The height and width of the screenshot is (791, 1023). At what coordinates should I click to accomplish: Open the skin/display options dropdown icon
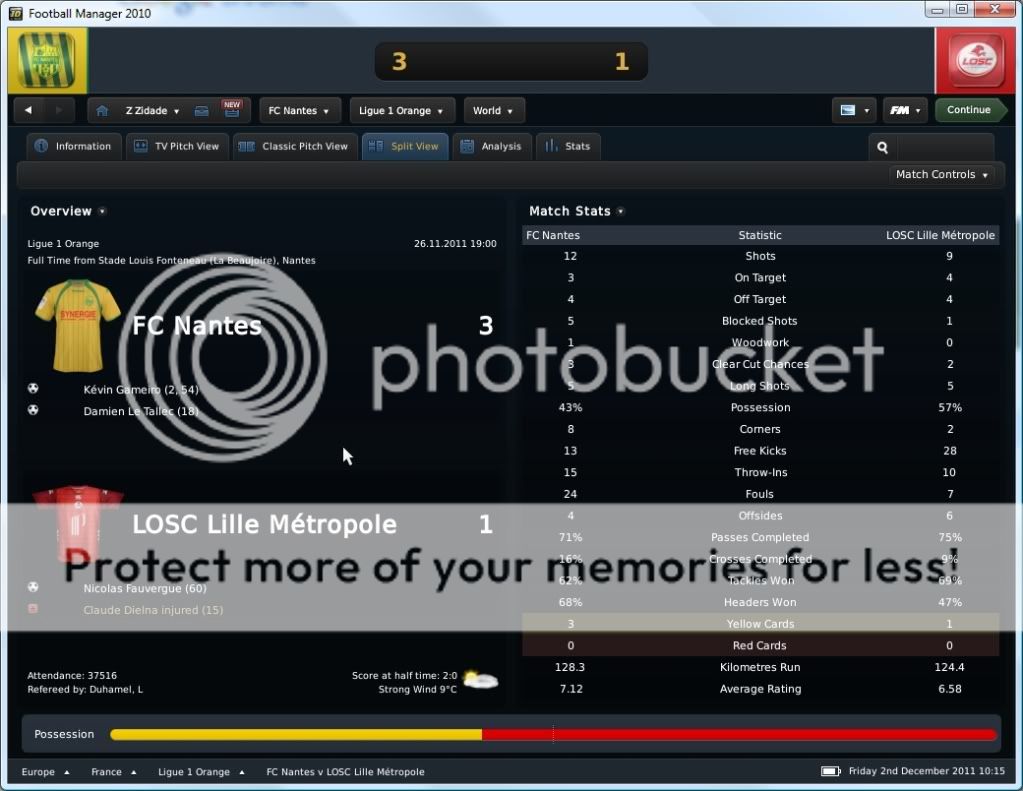[x=853, y=110]
